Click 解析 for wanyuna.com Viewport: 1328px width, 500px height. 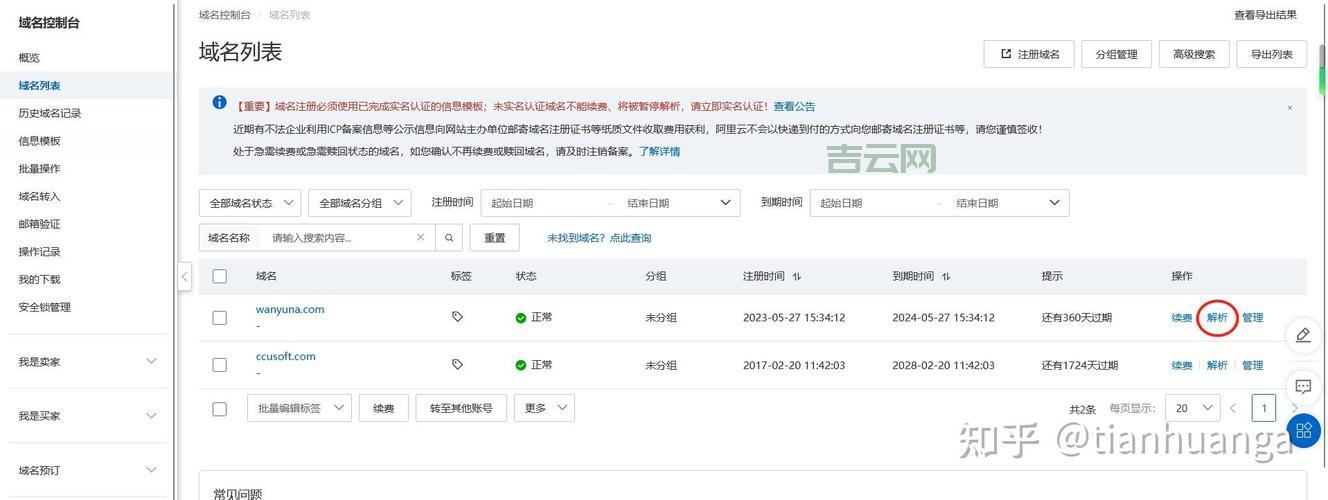click(x=1217, y=318)
